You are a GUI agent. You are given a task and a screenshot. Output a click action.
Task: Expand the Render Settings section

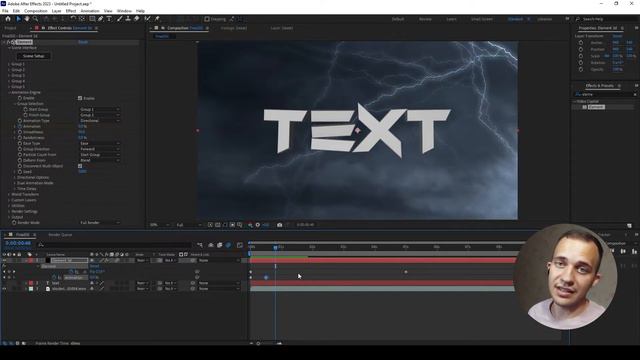[9, 212]
